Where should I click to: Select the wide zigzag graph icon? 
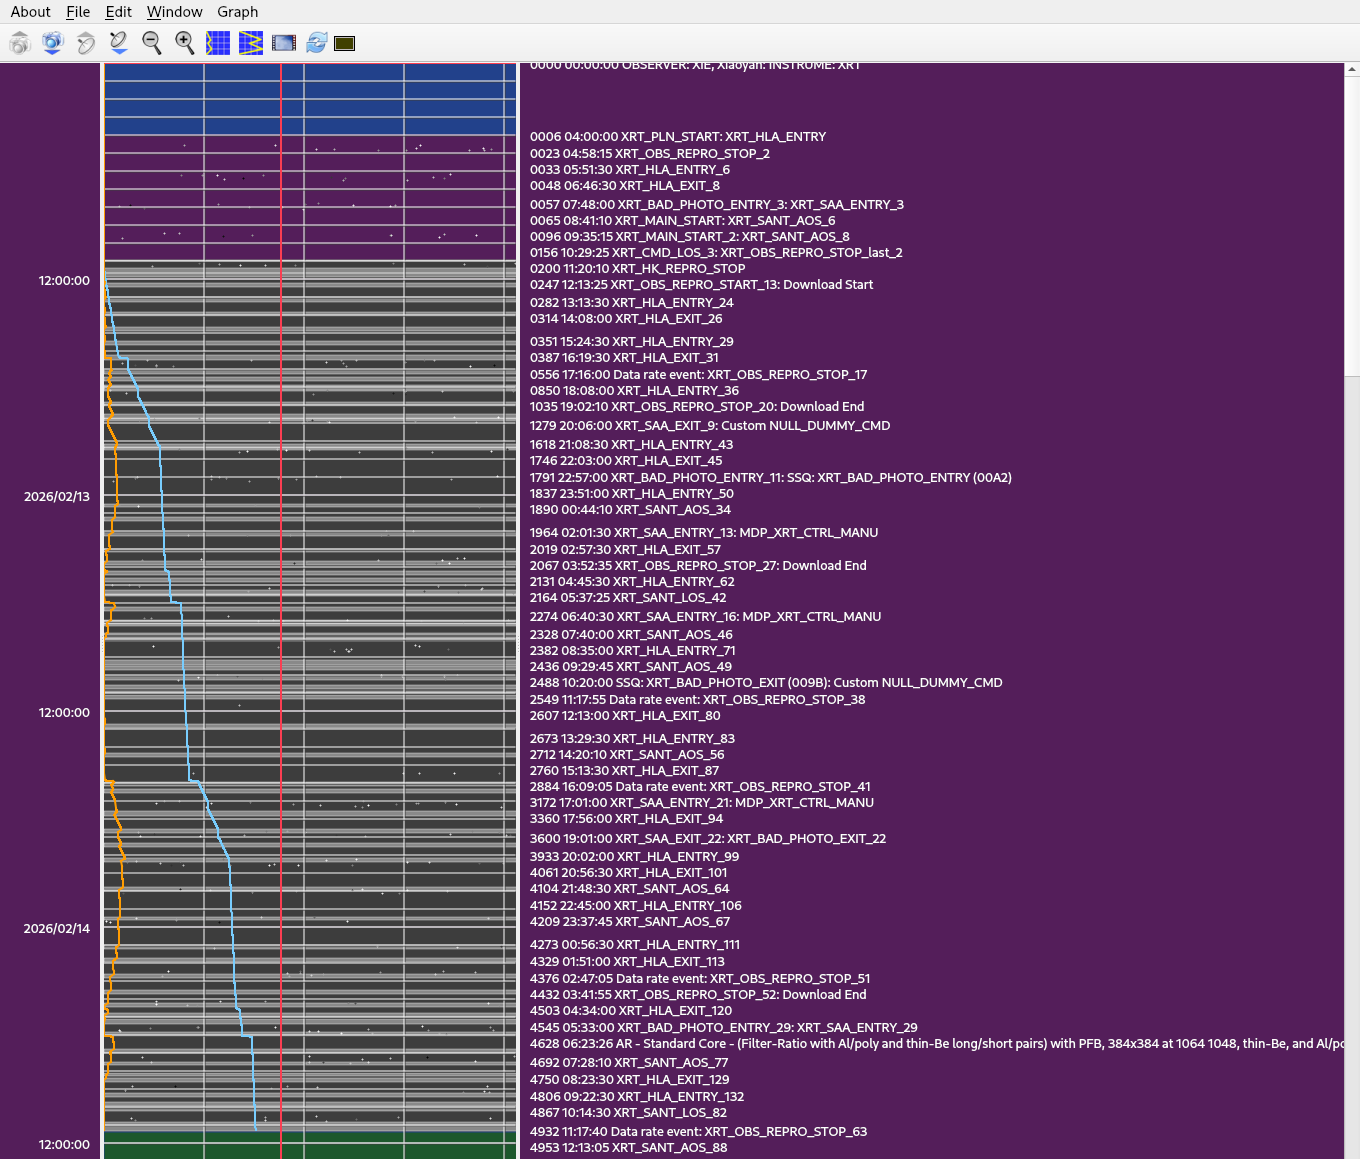pos(251,43)
